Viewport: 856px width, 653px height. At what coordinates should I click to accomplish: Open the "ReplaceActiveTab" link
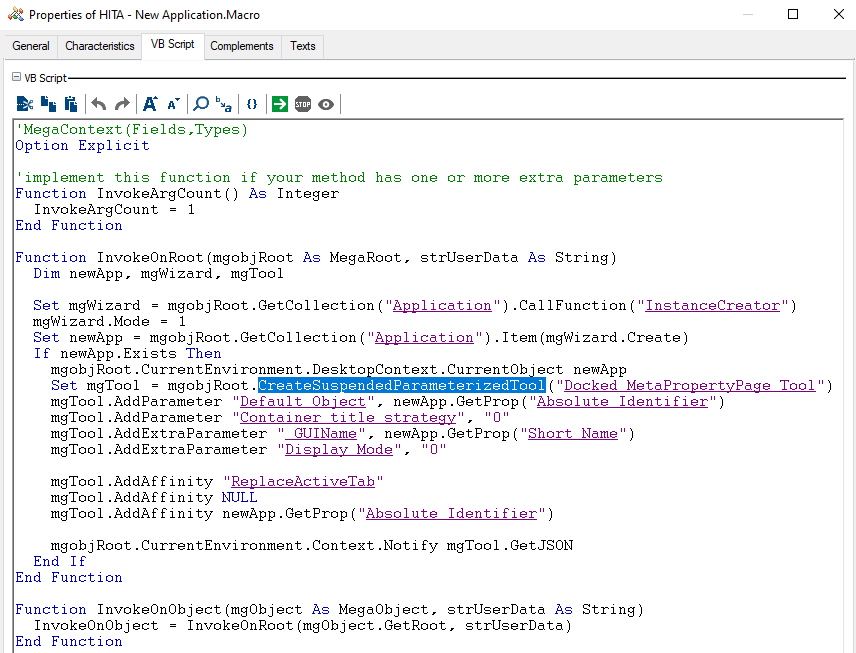[x=303, y=482]
